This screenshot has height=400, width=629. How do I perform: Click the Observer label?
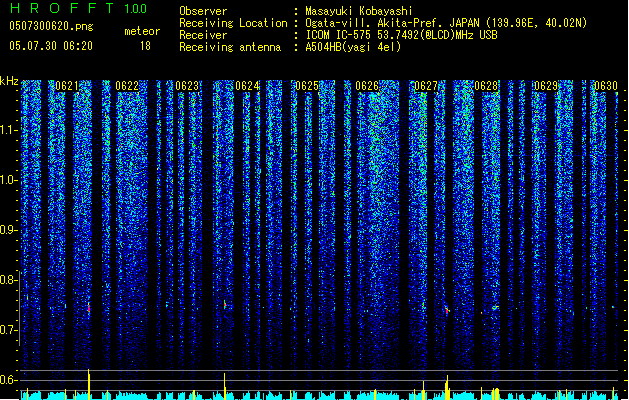(203, 11)
